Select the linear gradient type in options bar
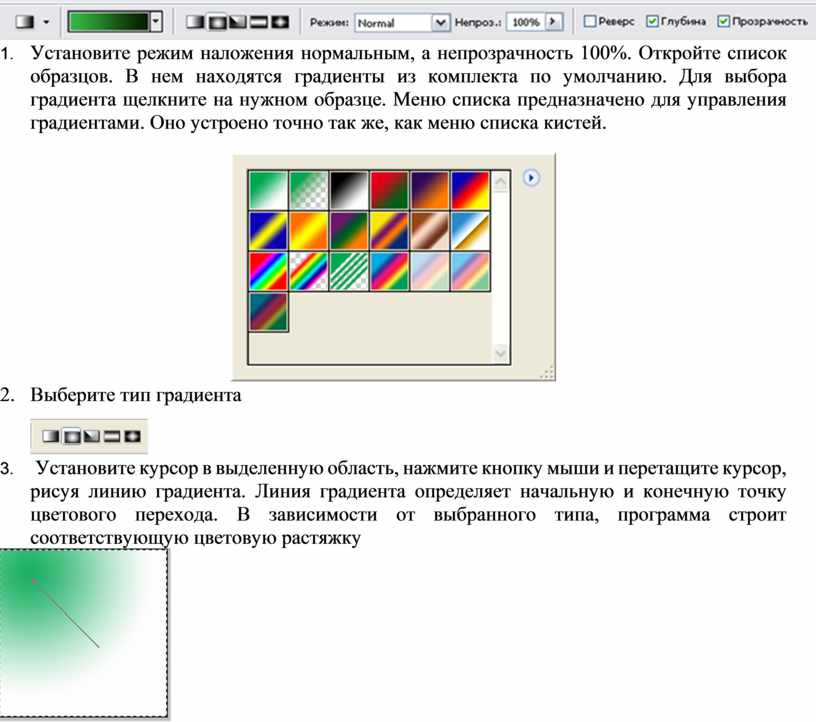This screenshot has height=722, width=816. click(196, 21)
